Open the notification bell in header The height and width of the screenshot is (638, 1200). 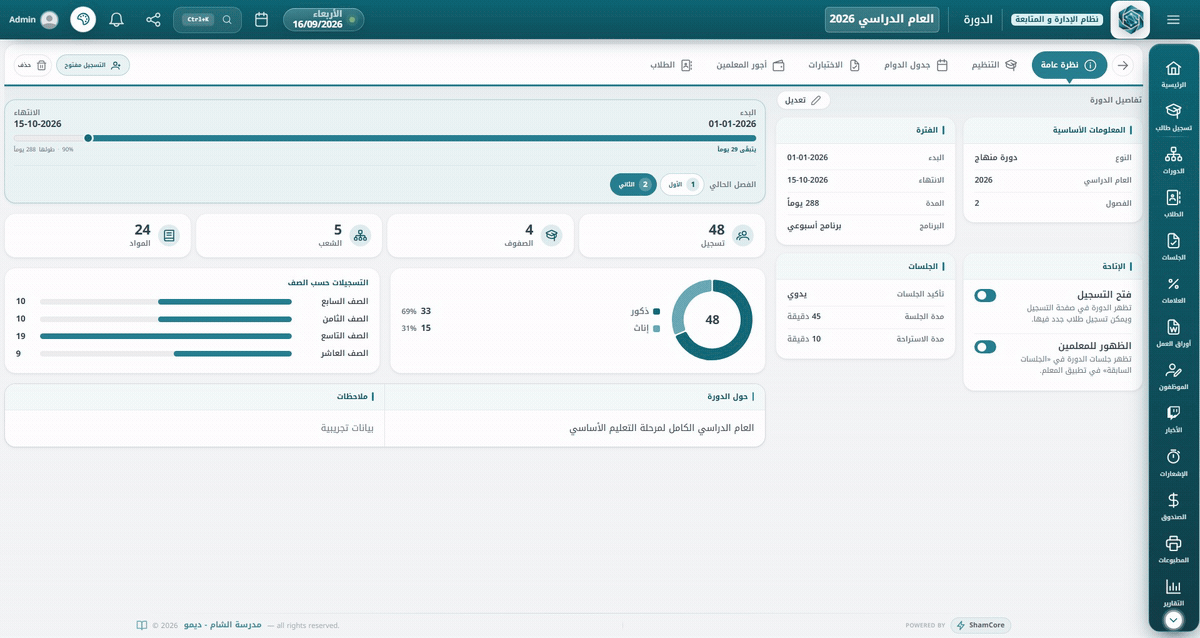pos(116,20)
